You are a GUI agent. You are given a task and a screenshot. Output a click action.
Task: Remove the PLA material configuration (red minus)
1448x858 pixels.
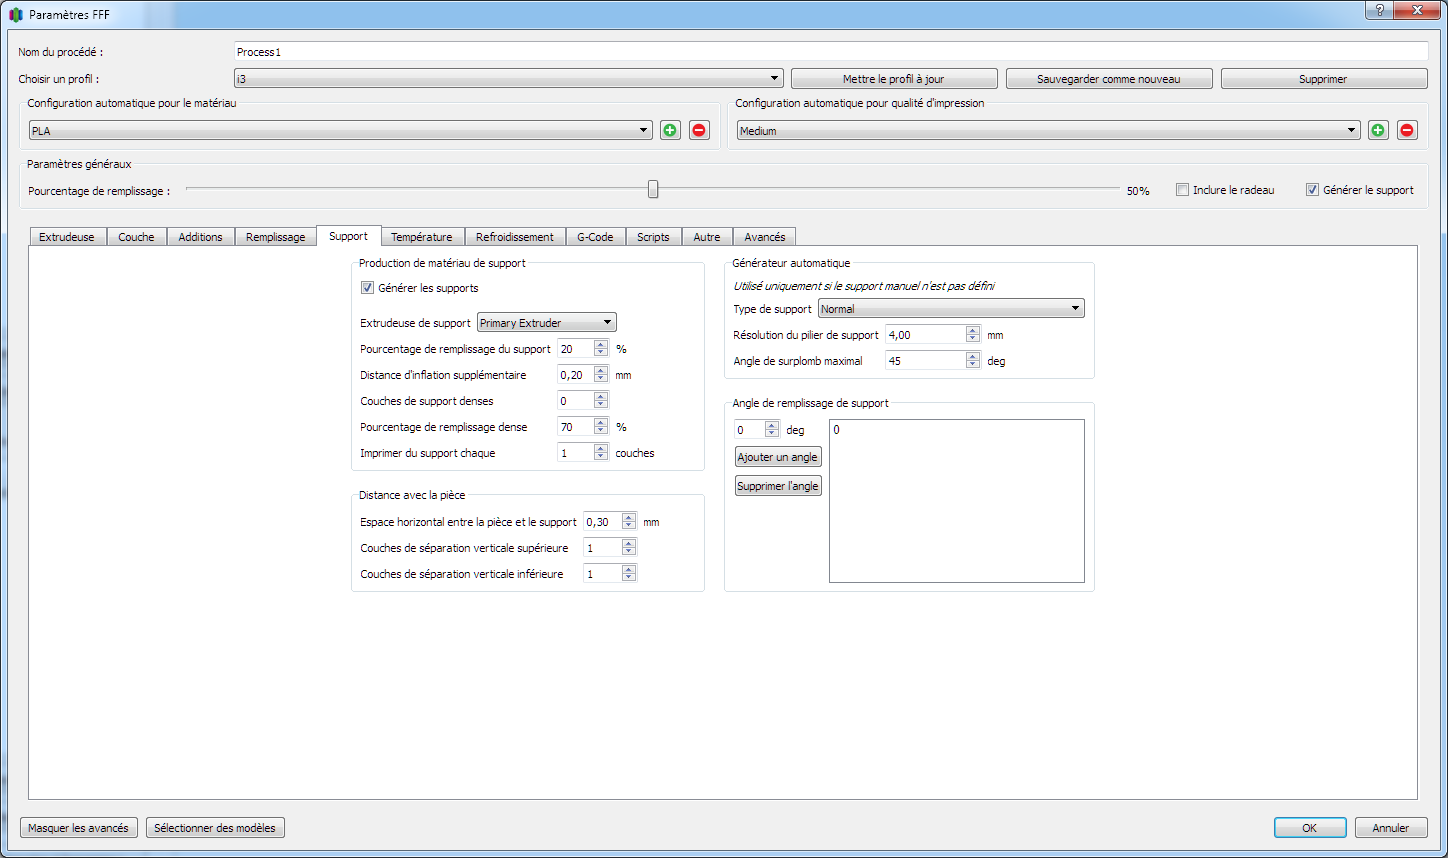click(699, 130)
